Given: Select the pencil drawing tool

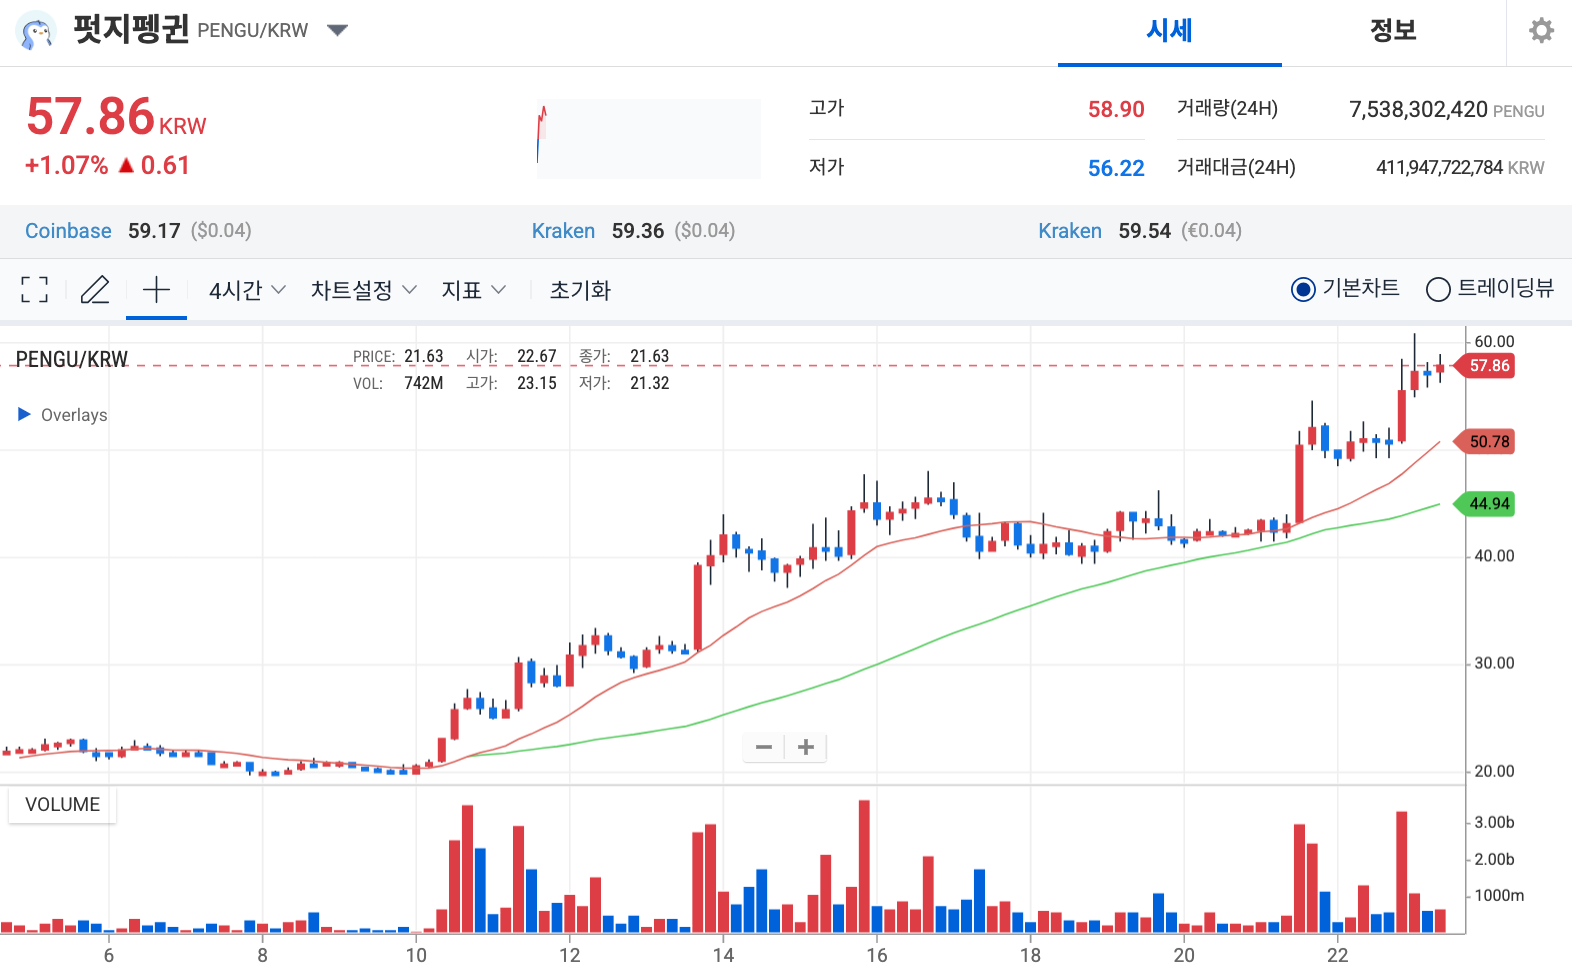Looking at the screenshot, I should [x=95, y=290].
